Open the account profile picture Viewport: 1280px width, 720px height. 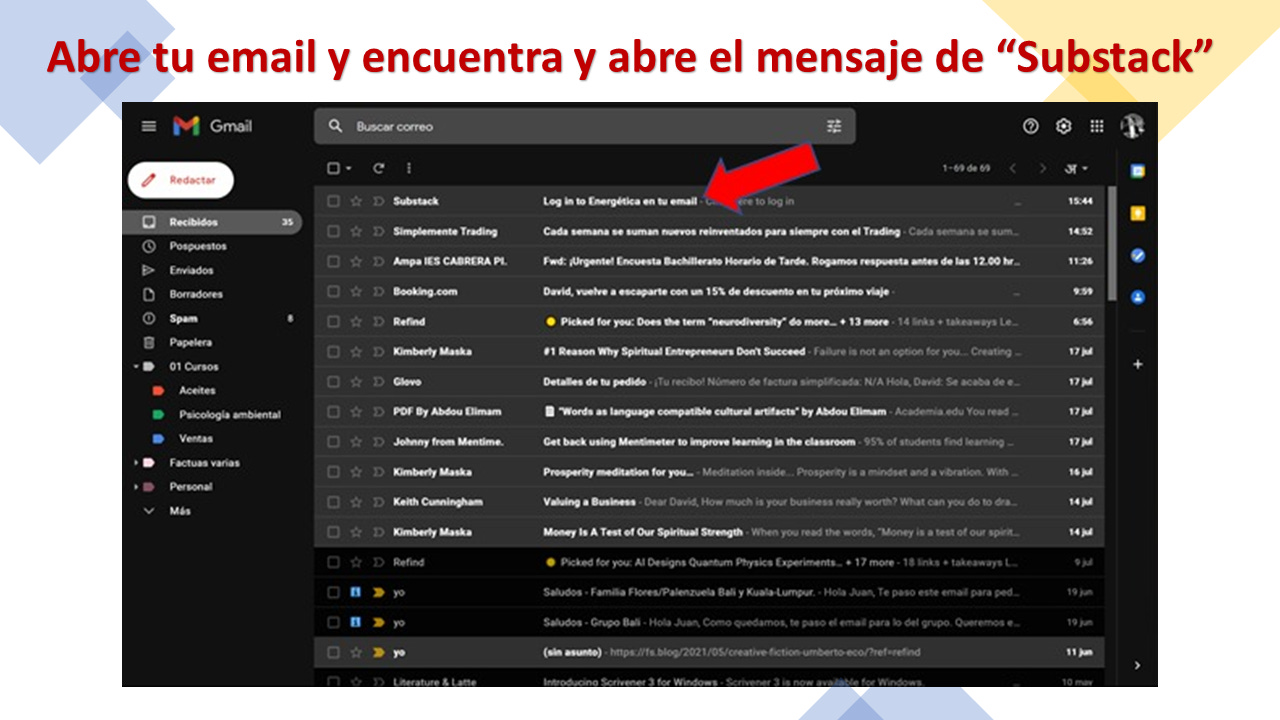1132,126
